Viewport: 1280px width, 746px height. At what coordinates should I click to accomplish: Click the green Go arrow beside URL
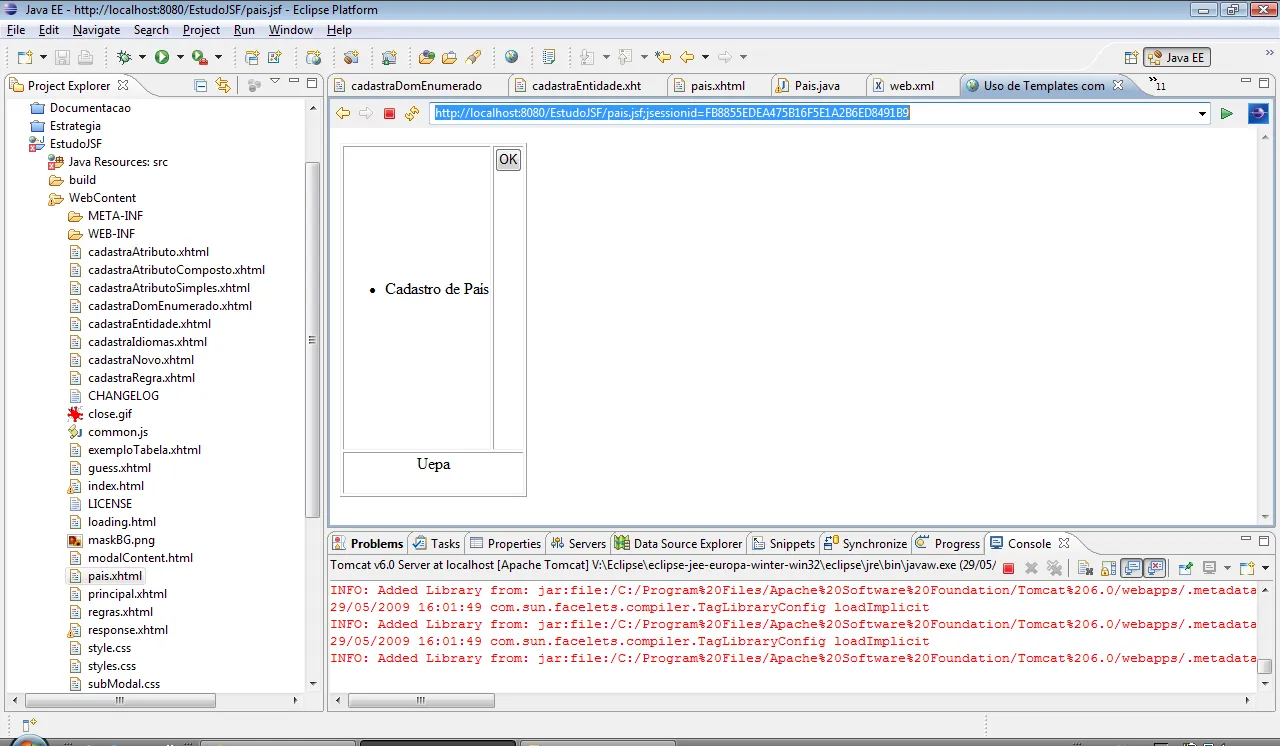pyautogui.click(x=1226, y=114)
